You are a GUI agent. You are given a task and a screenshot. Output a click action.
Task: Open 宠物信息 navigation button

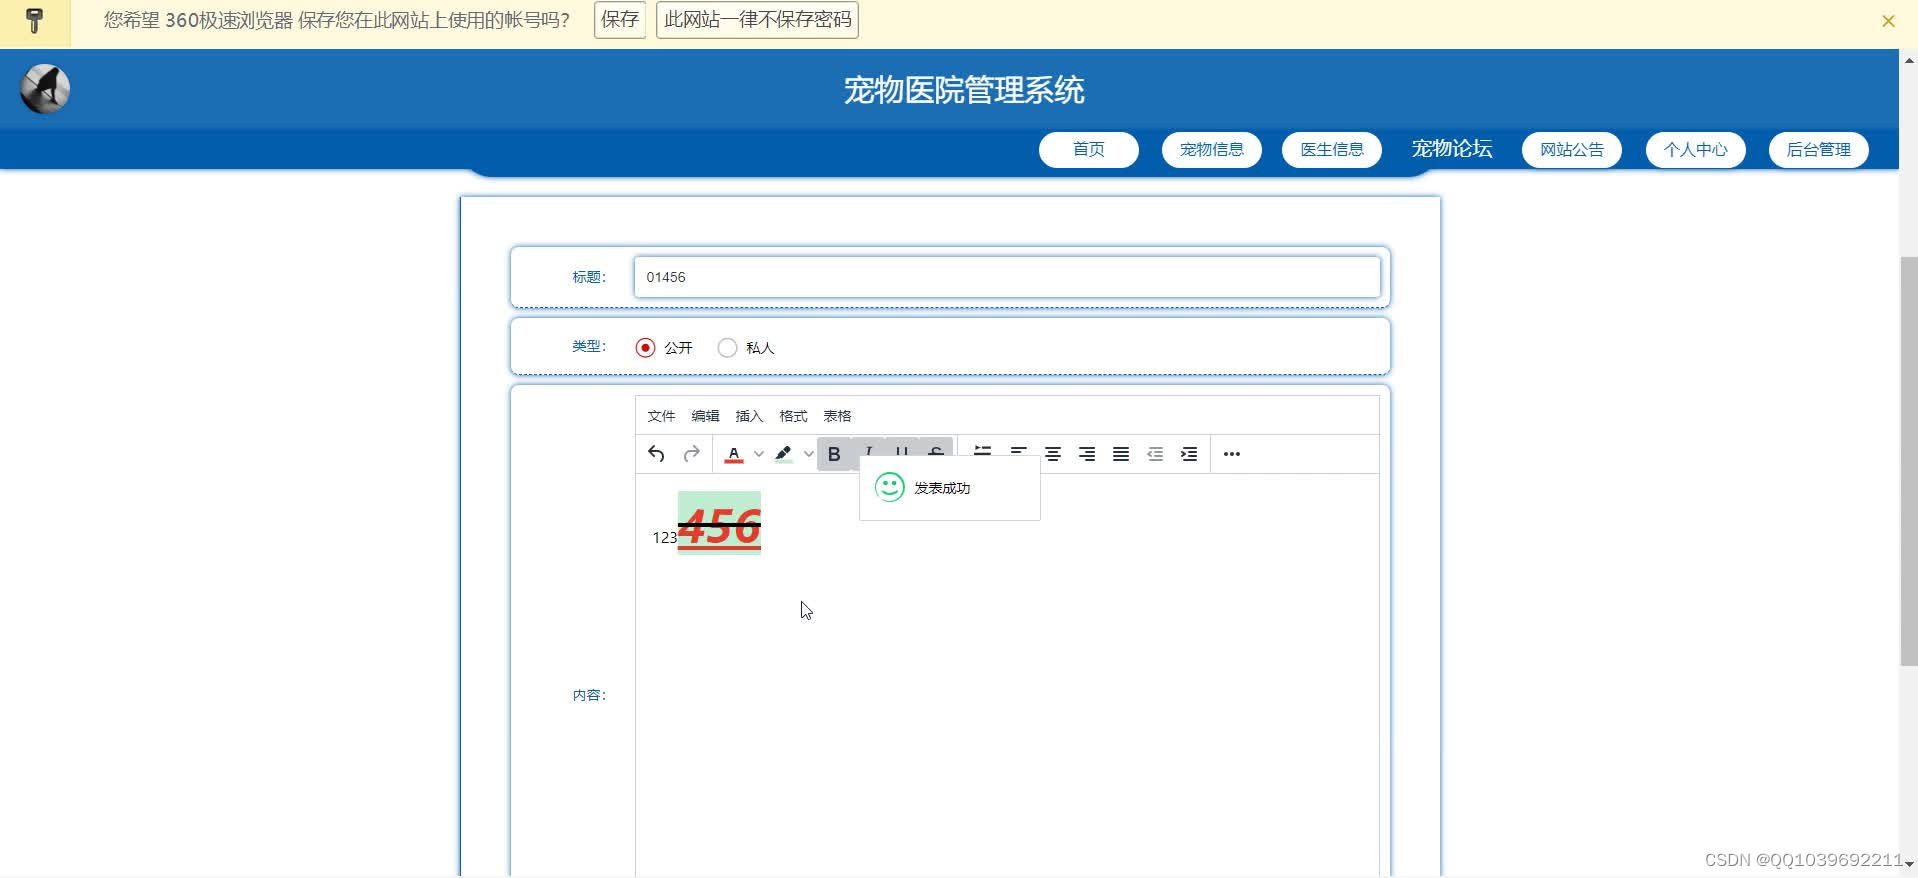pyautogui.click(x=1212, y=150)
